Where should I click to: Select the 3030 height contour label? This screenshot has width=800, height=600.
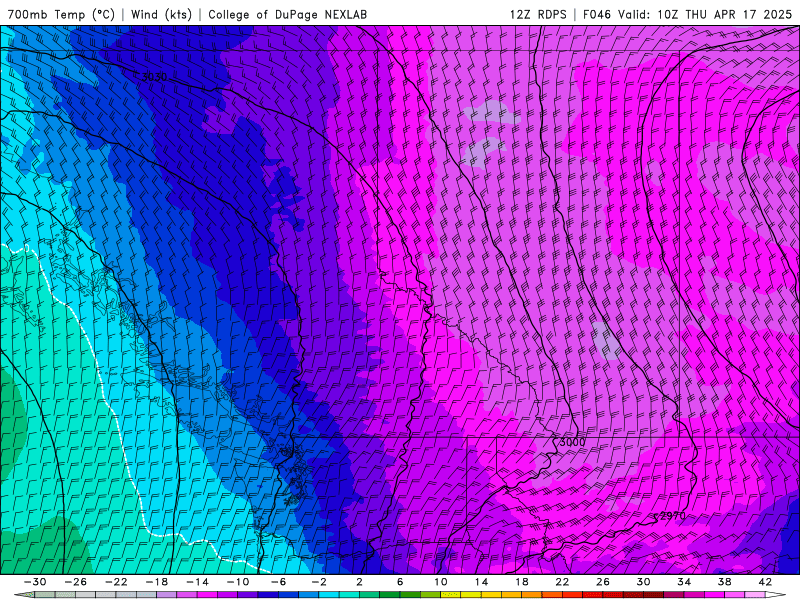154,77
